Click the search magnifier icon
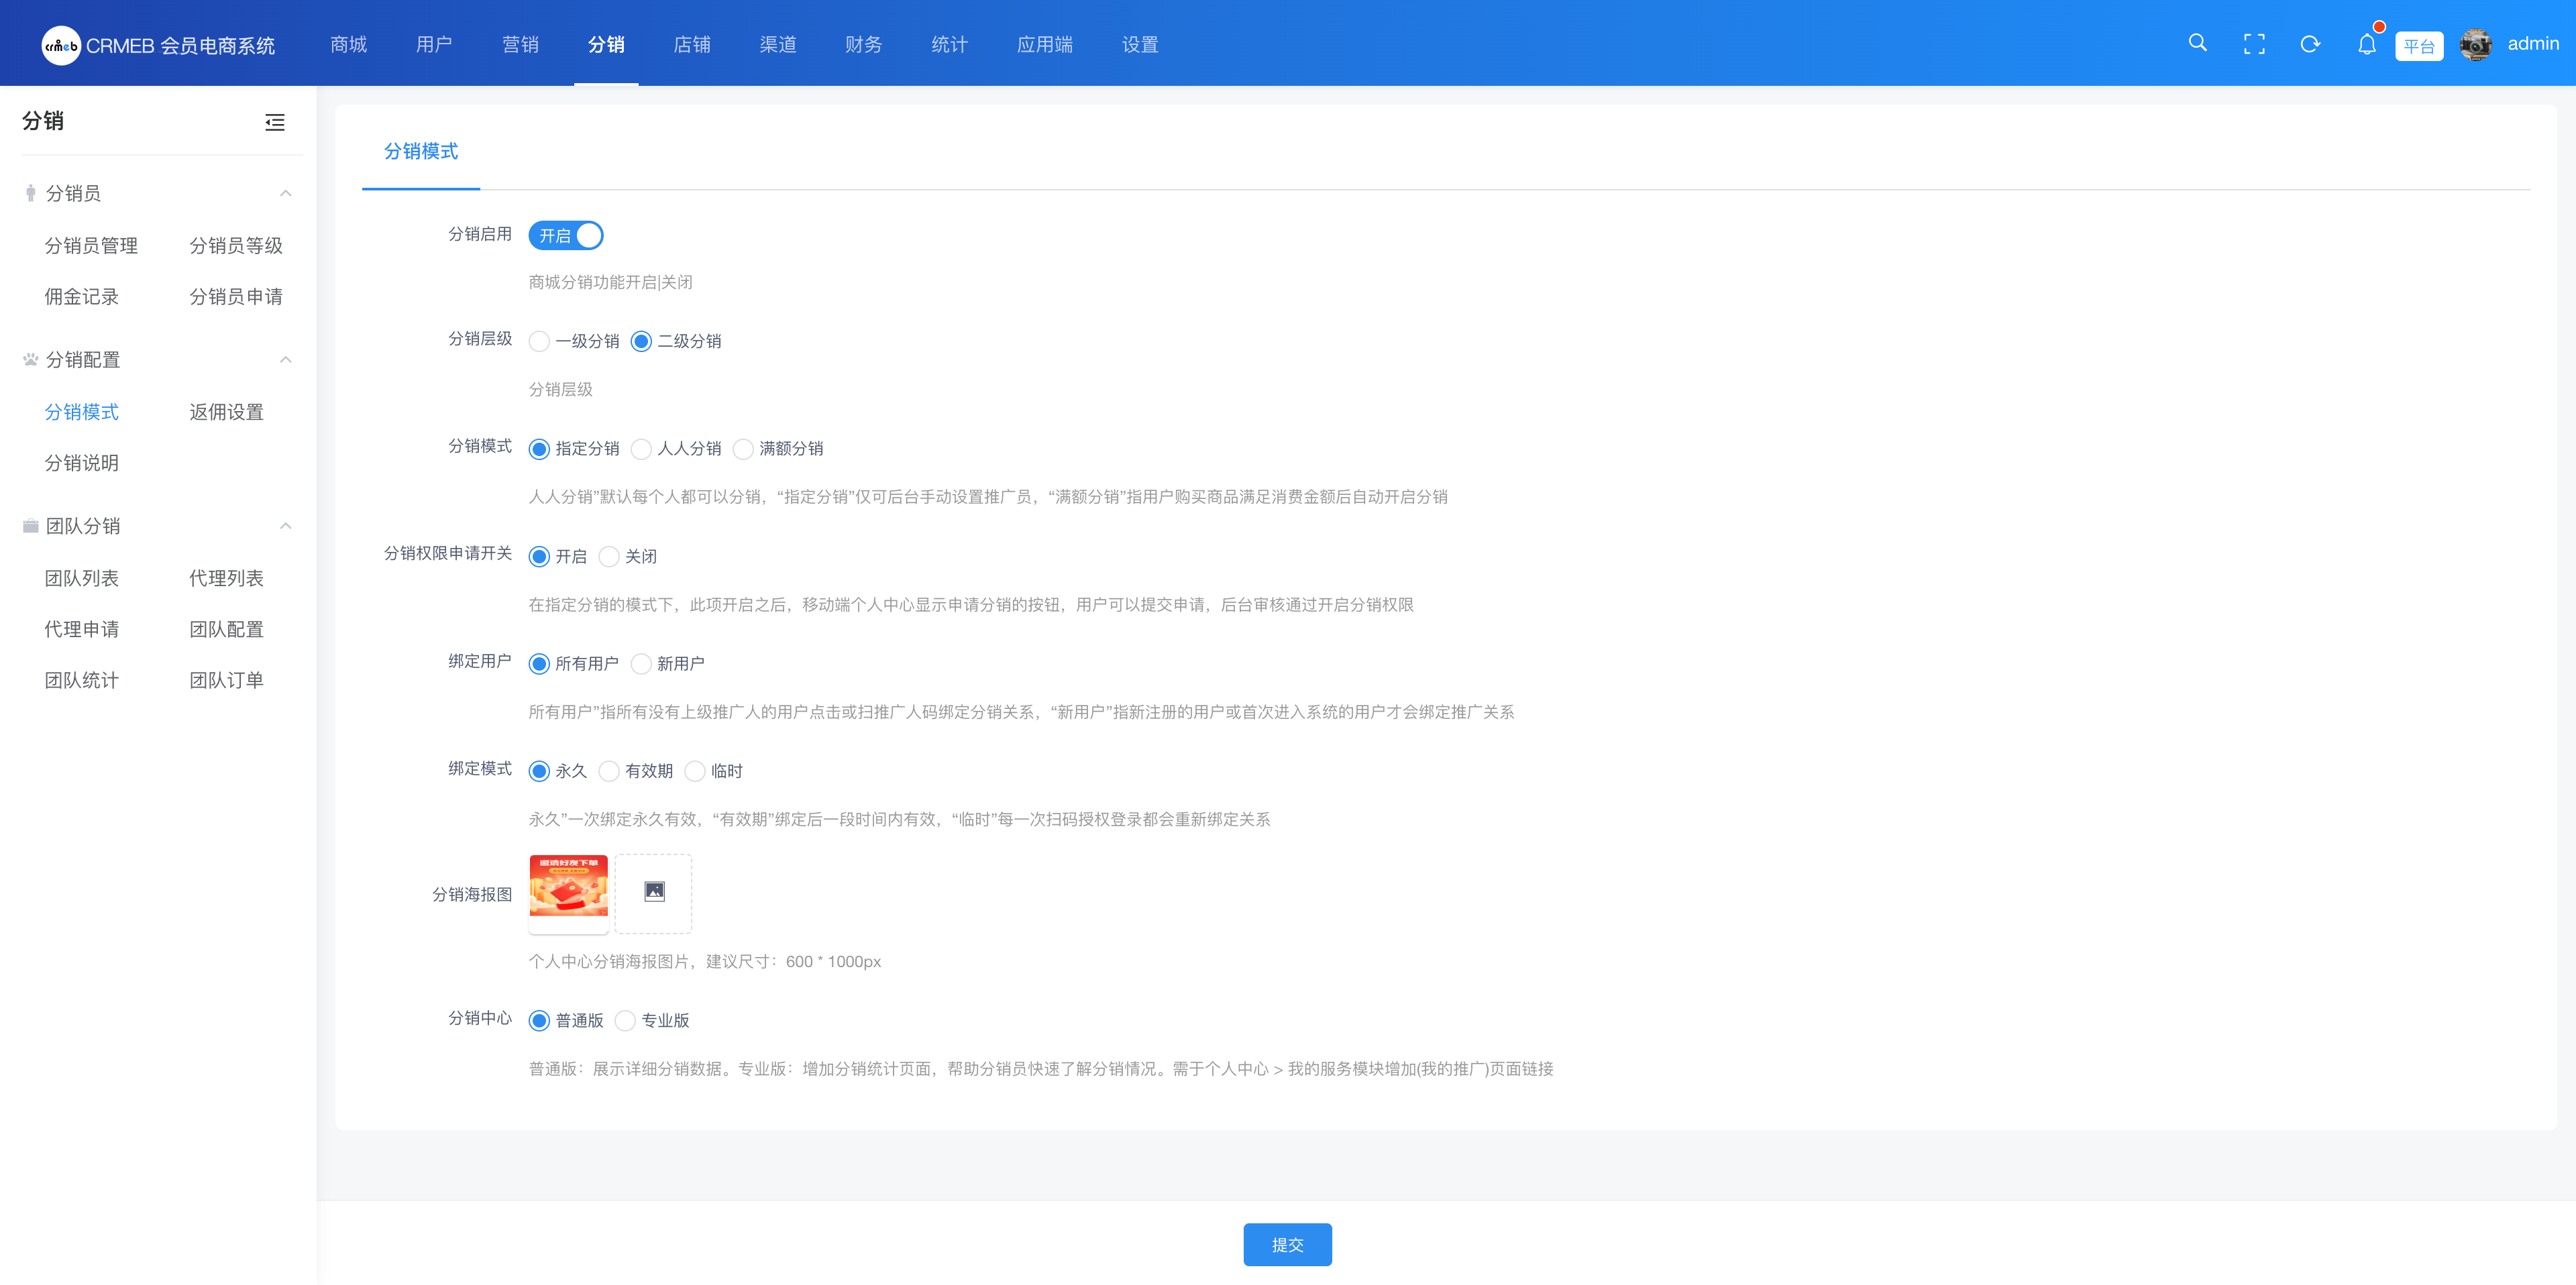2576x1285 pixels. (2197, 43)
